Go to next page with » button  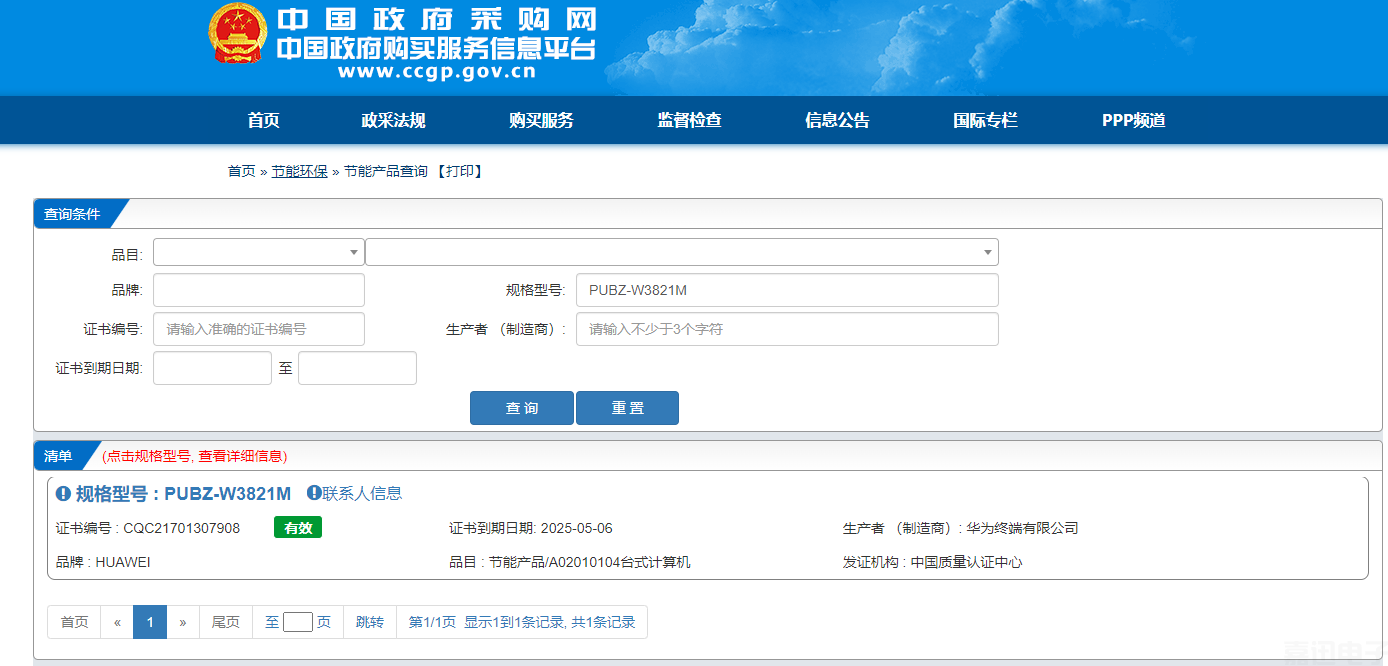(x=182, y=622)
